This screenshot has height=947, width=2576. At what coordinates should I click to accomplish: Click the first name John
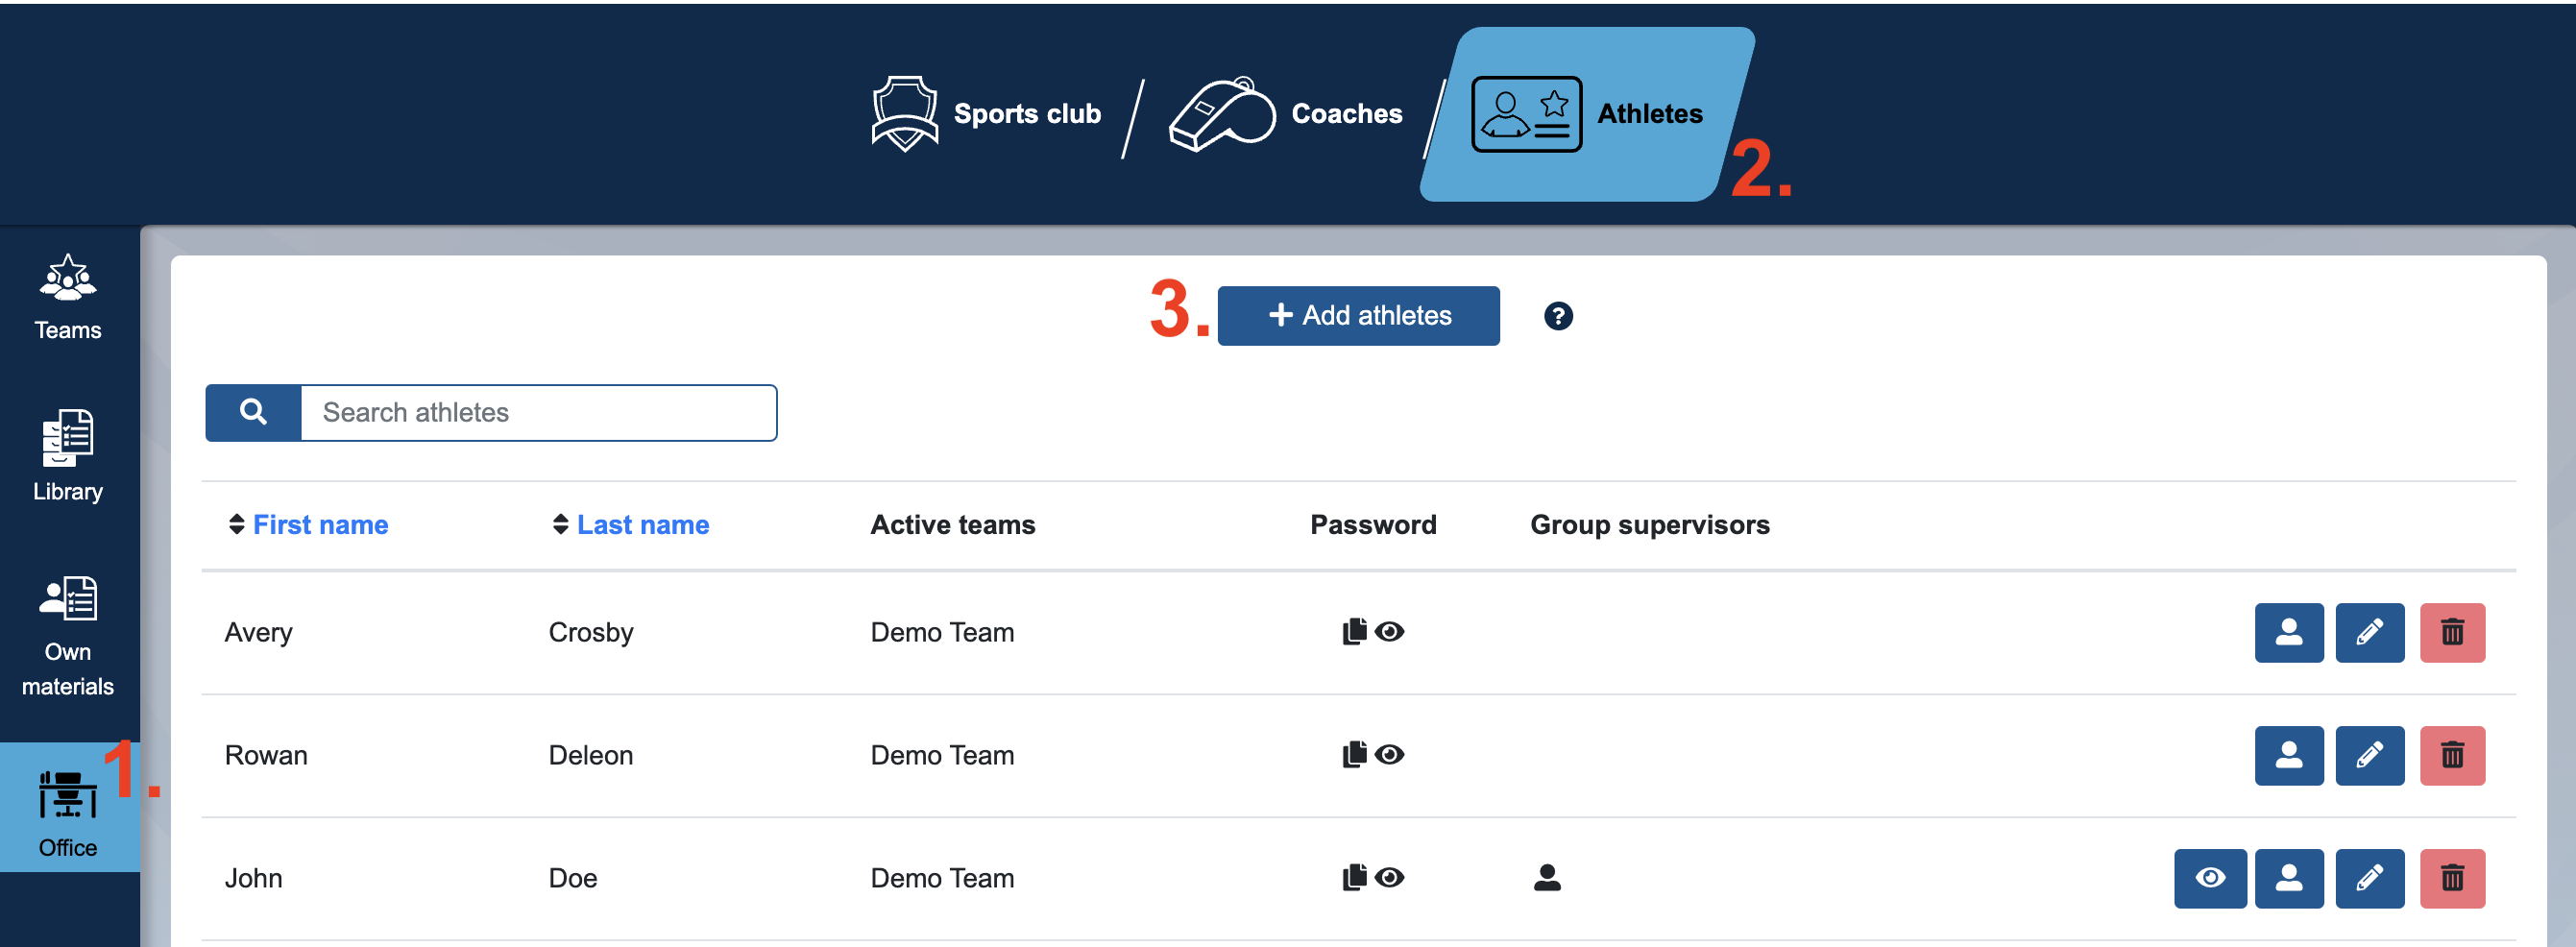tap(253, 879)
